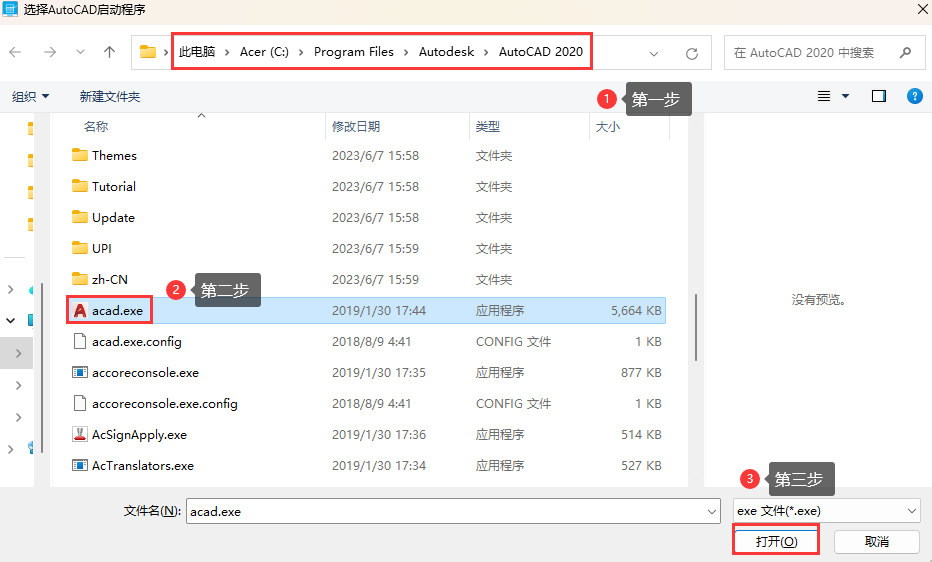Close the 选择AutoCAD启动程序 dialog
The width and height of the screenshot is (932, 562).
point(921,8)
